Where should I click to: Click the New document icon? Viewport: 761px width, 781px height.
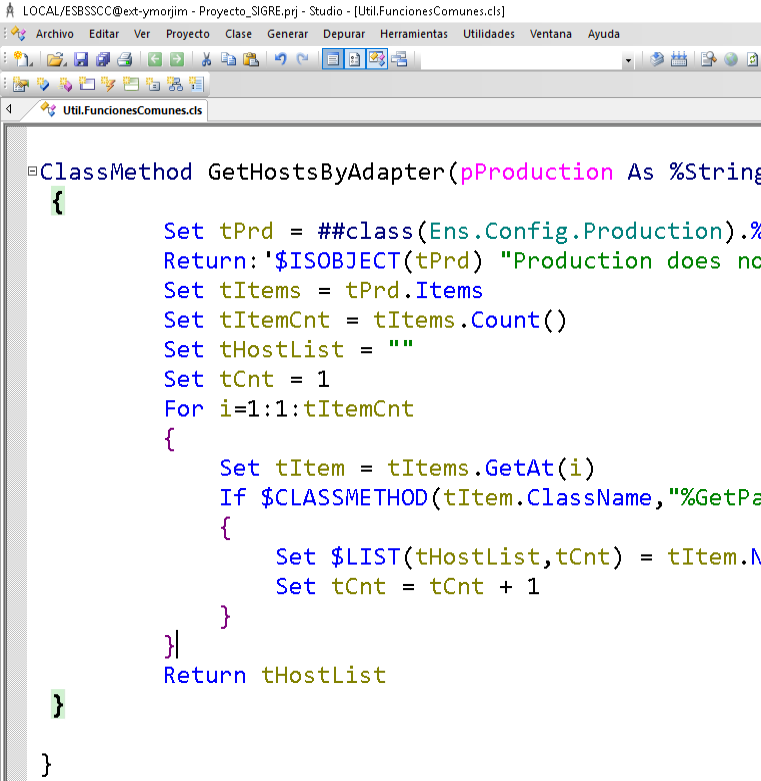(x=22, y=59)
